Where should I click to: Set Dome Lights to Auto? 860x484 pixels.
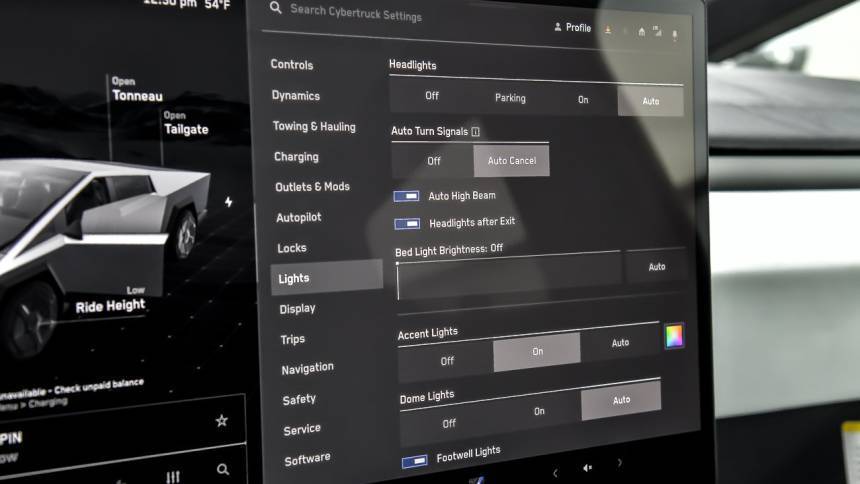pyautogui.click(x=621, y=401)
